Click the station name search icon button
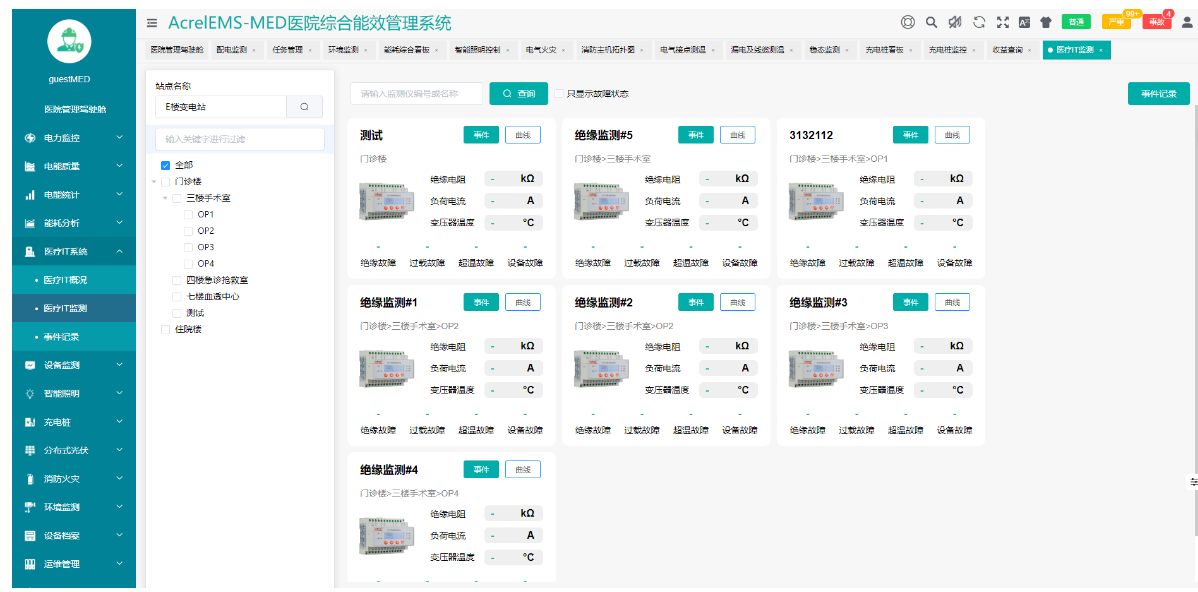This screenshot has height=592, width=1198. pos(305,106)
